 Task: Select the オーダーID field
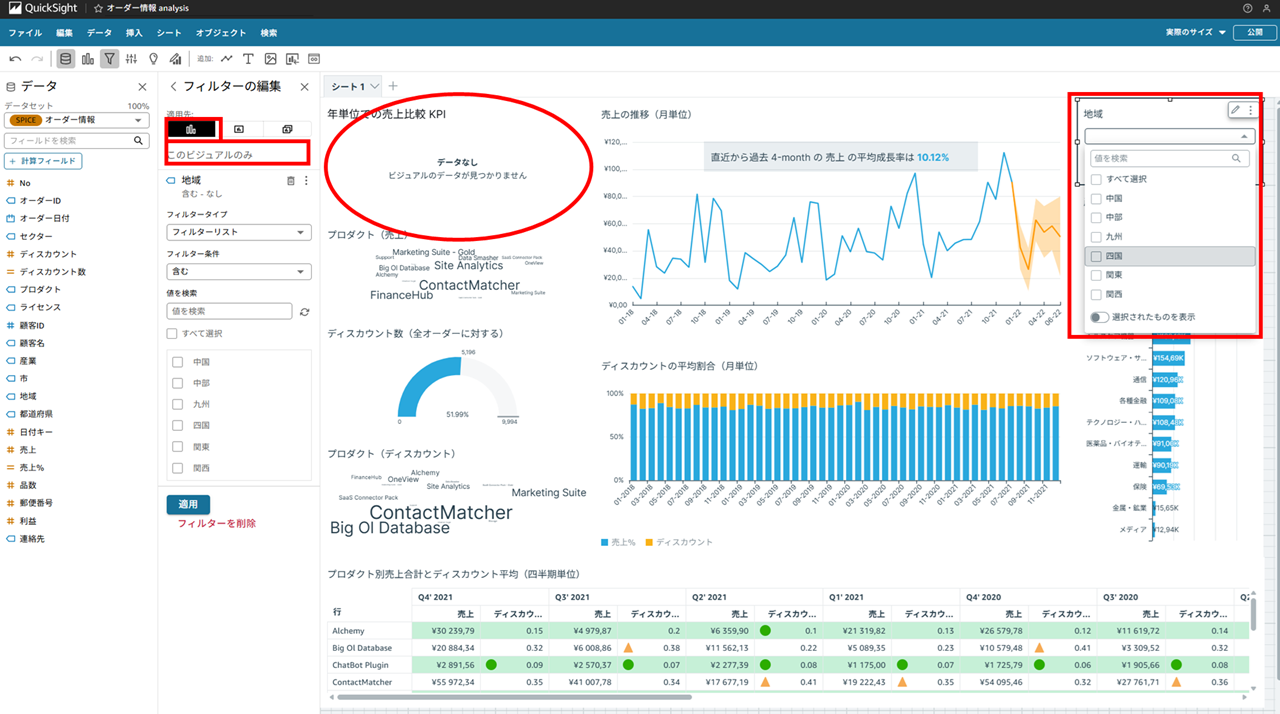pyautogui.click(x=40, y=201)
